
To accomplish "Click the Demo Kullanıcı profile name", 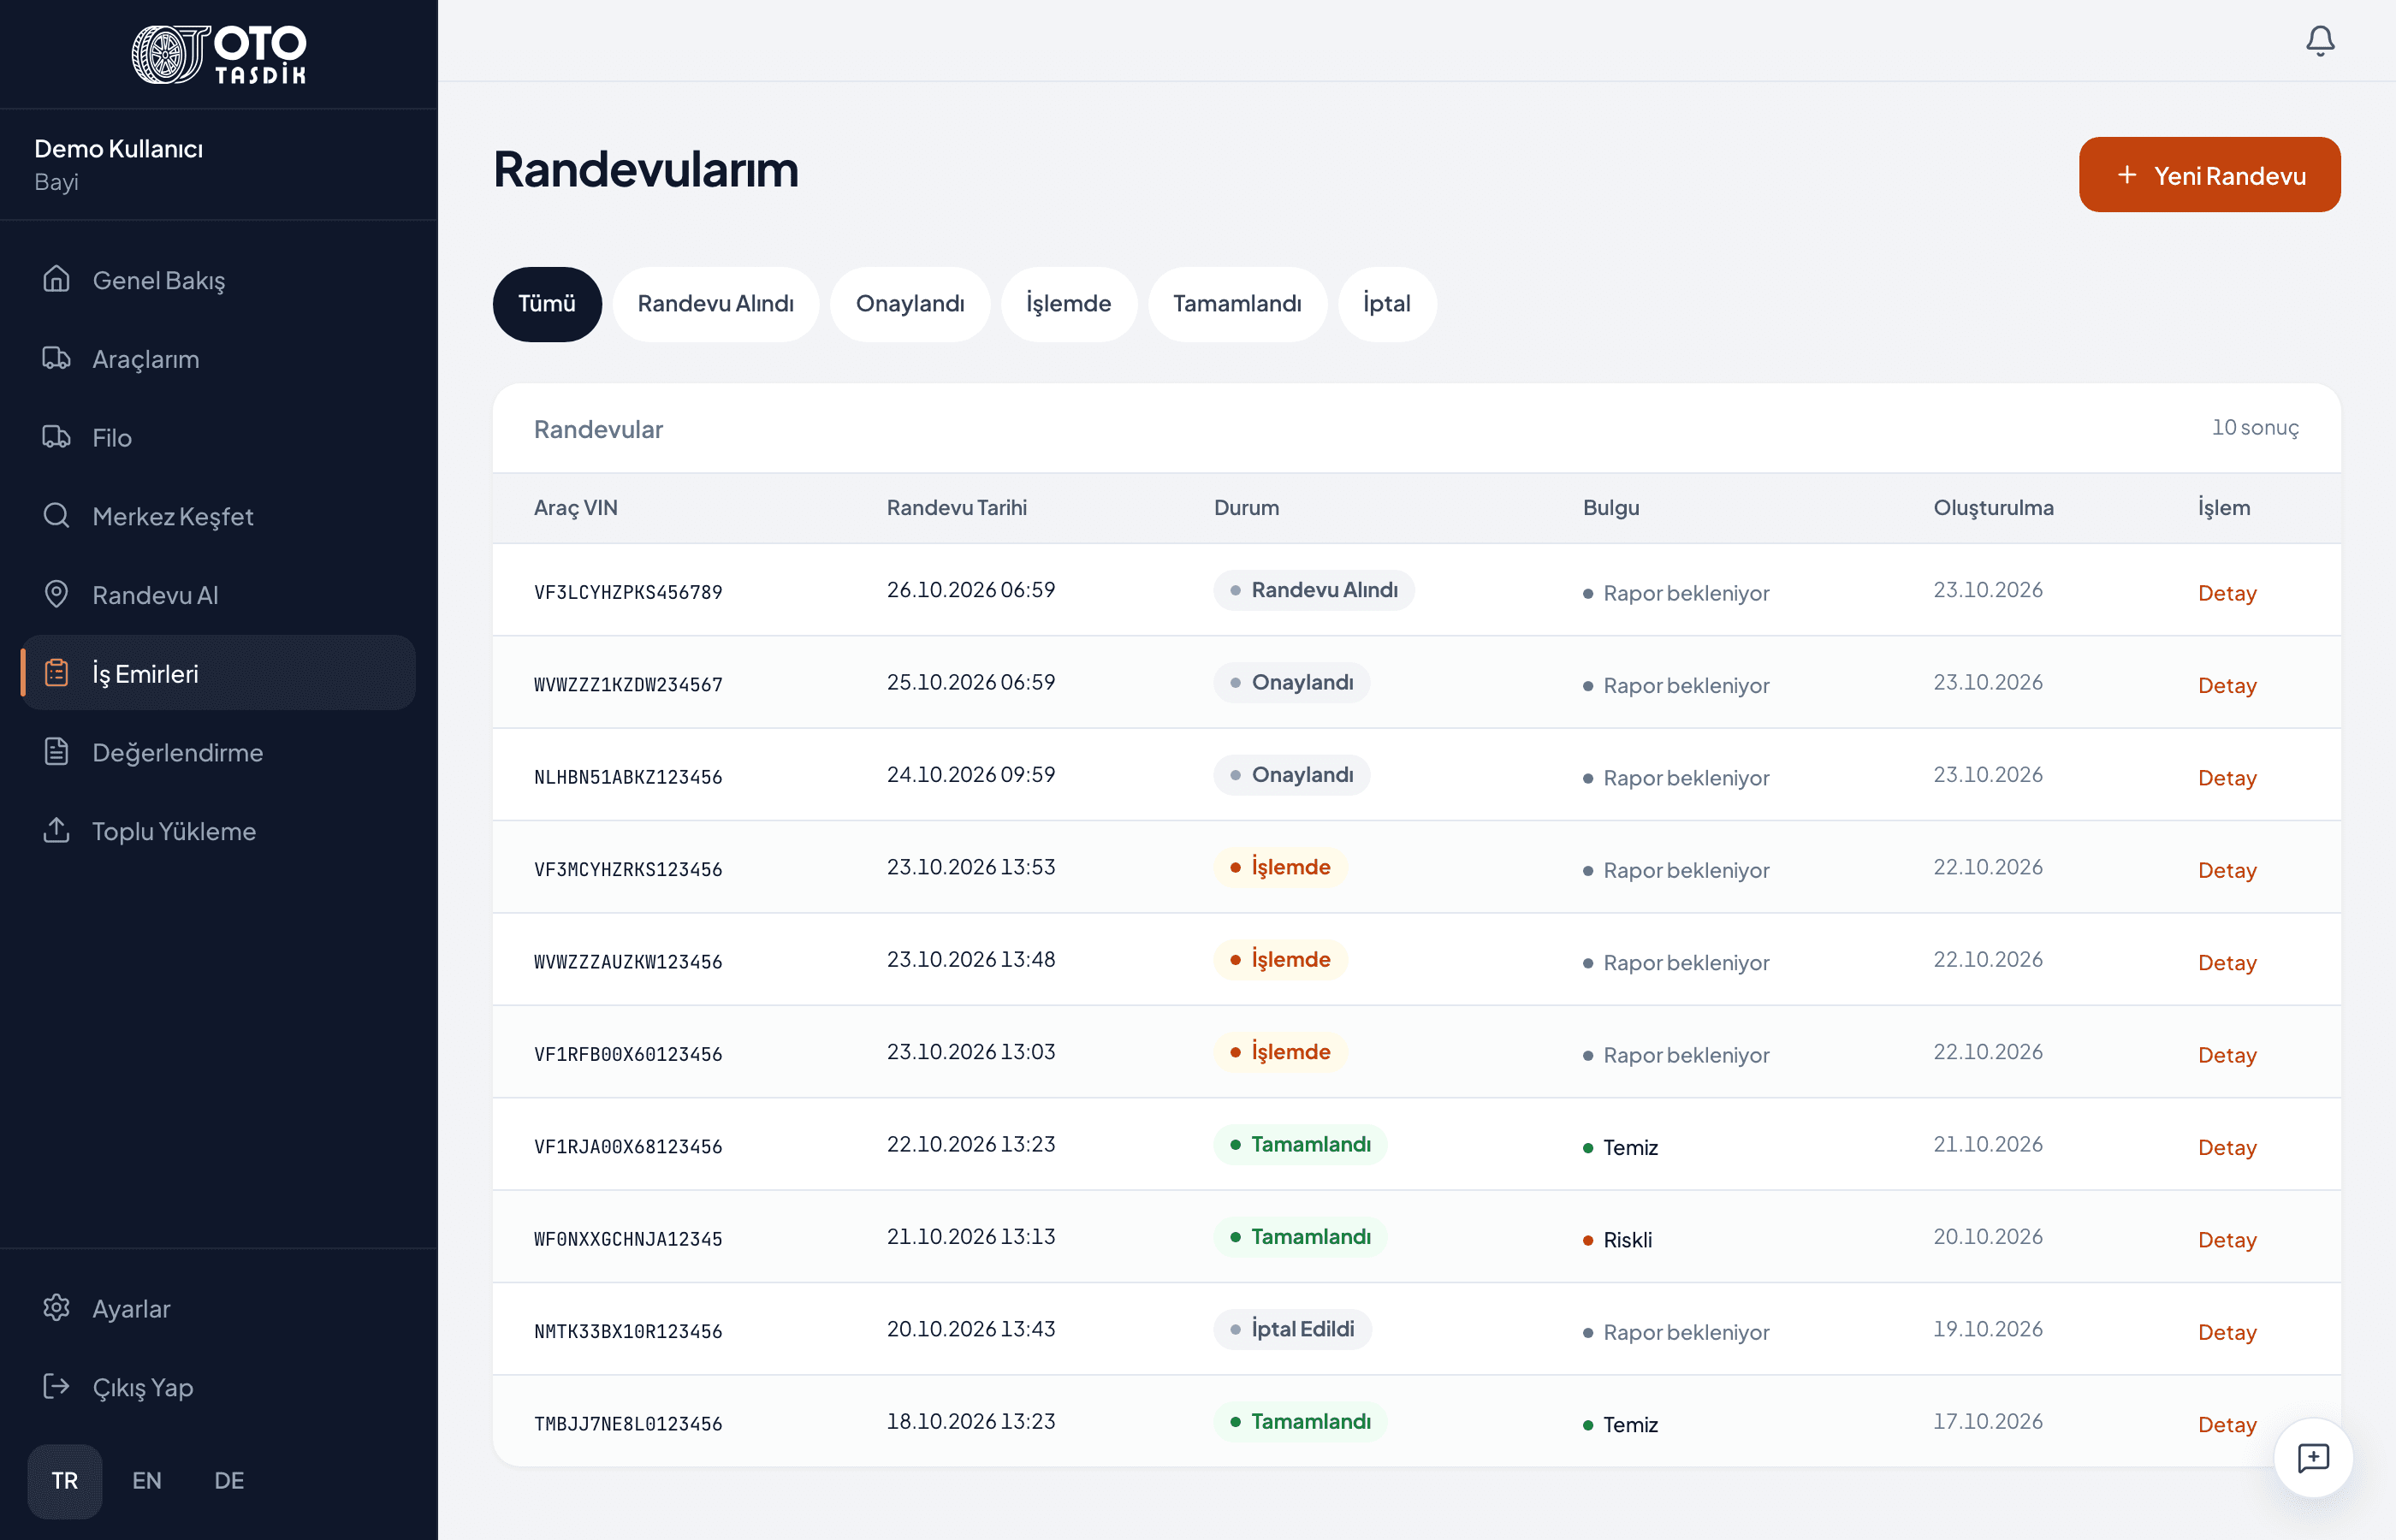I will [118, 149].
